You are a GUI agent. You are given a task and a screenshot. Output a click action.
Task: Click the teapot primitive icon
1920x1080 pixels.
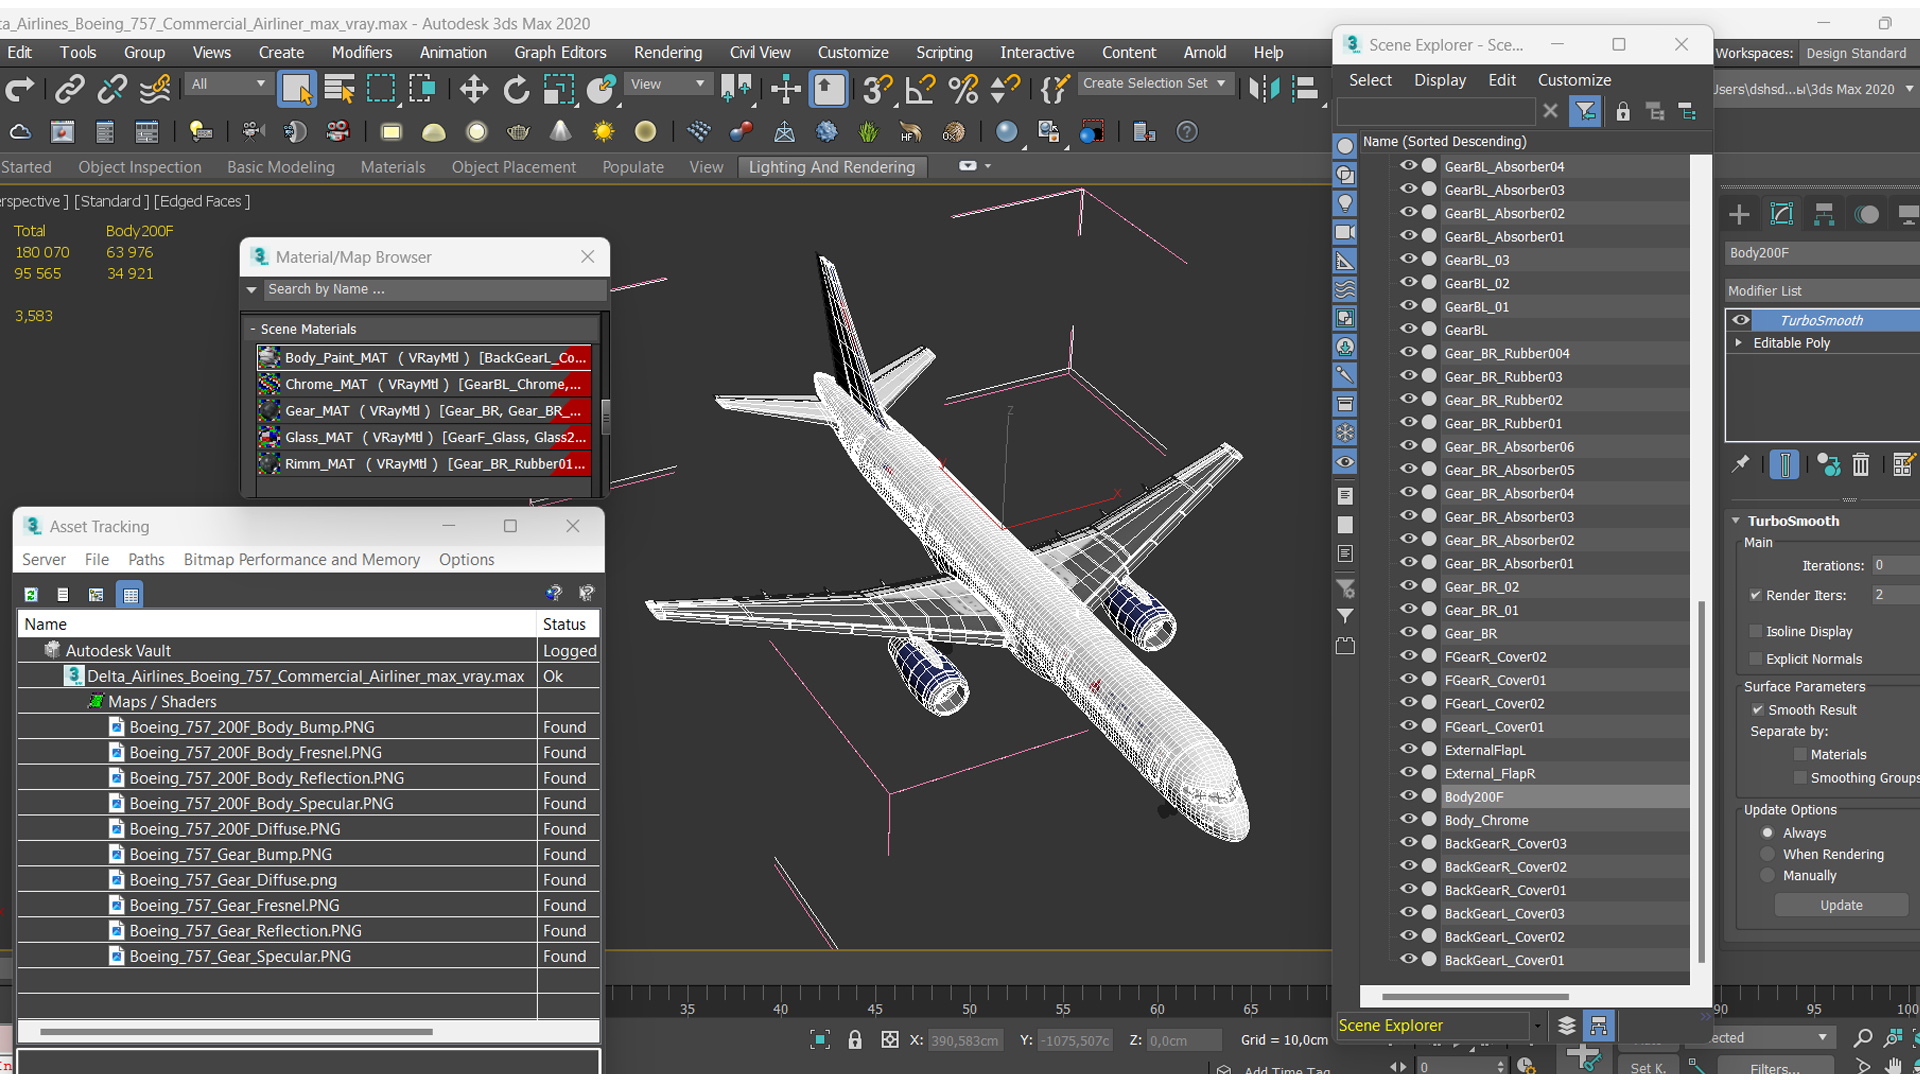pyautogui.click(x=518, y=132)
